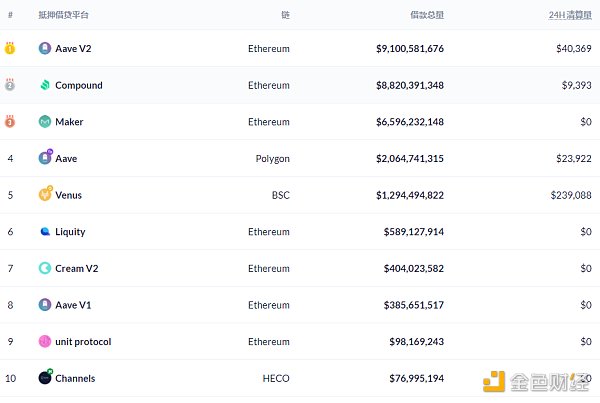Select the $404,023,582 borrow total
This screenshot has height=403, width=600.
(x=414, y=268)
